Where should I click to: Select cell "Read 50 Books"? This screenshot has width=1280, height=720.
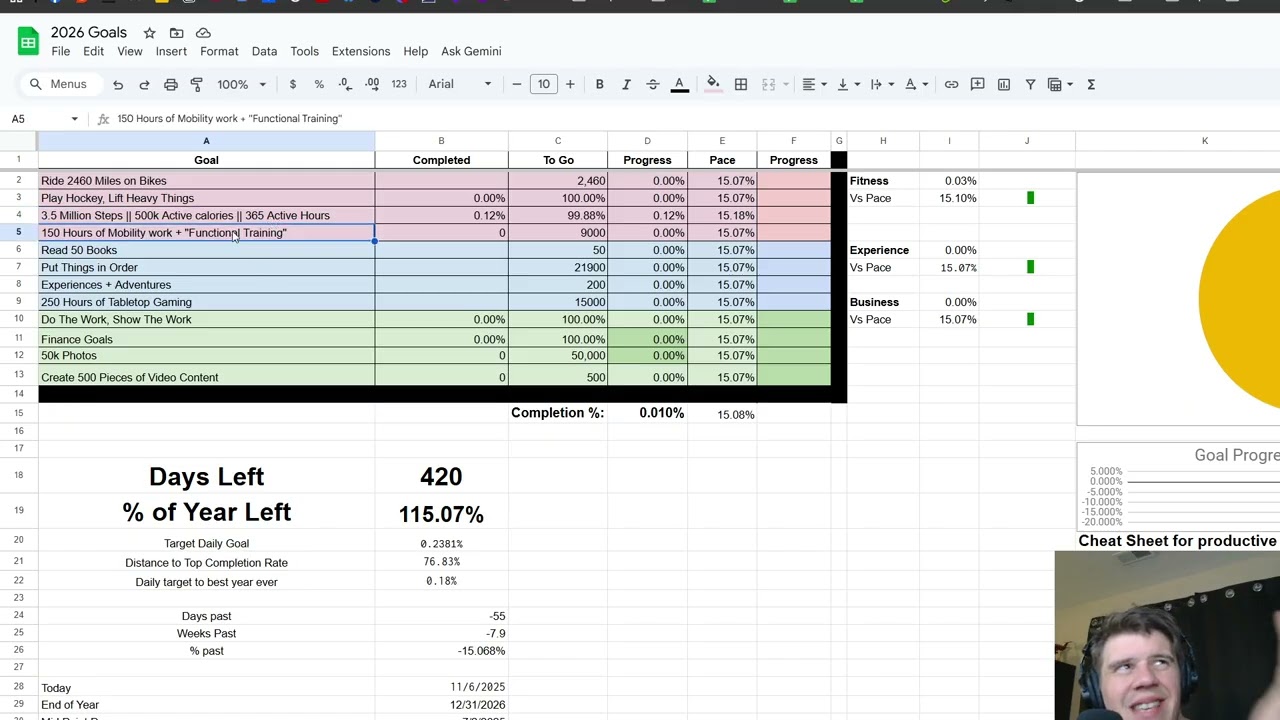(206, 250)
